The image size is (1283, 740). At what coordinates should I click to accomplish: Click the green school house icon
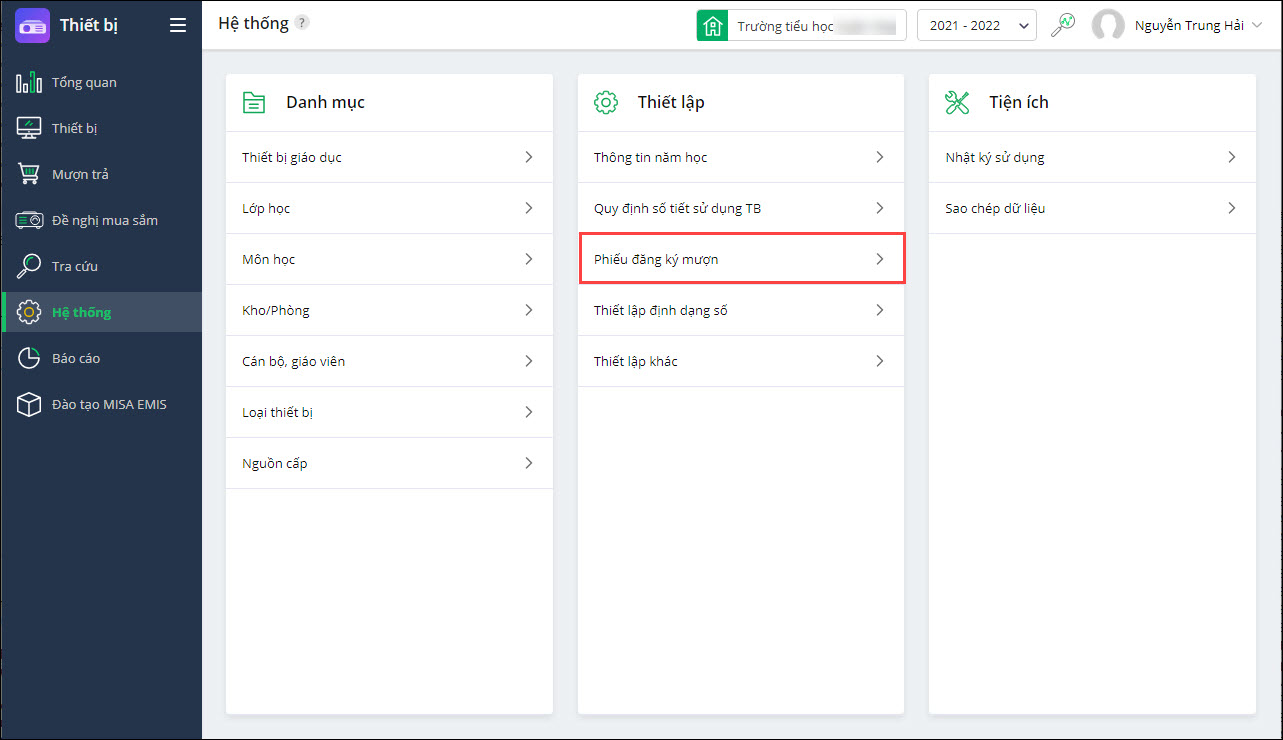click(x=712, y=25)
